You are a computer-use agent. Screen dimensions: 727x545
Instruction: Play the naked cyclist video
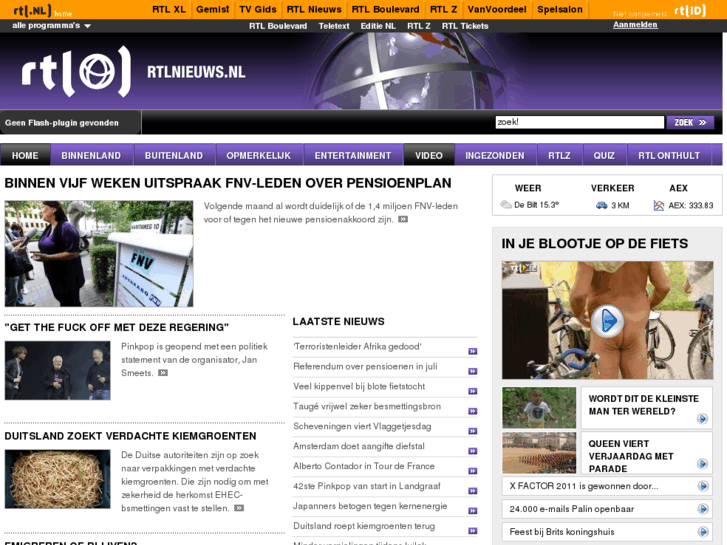[x=607, y=321]
